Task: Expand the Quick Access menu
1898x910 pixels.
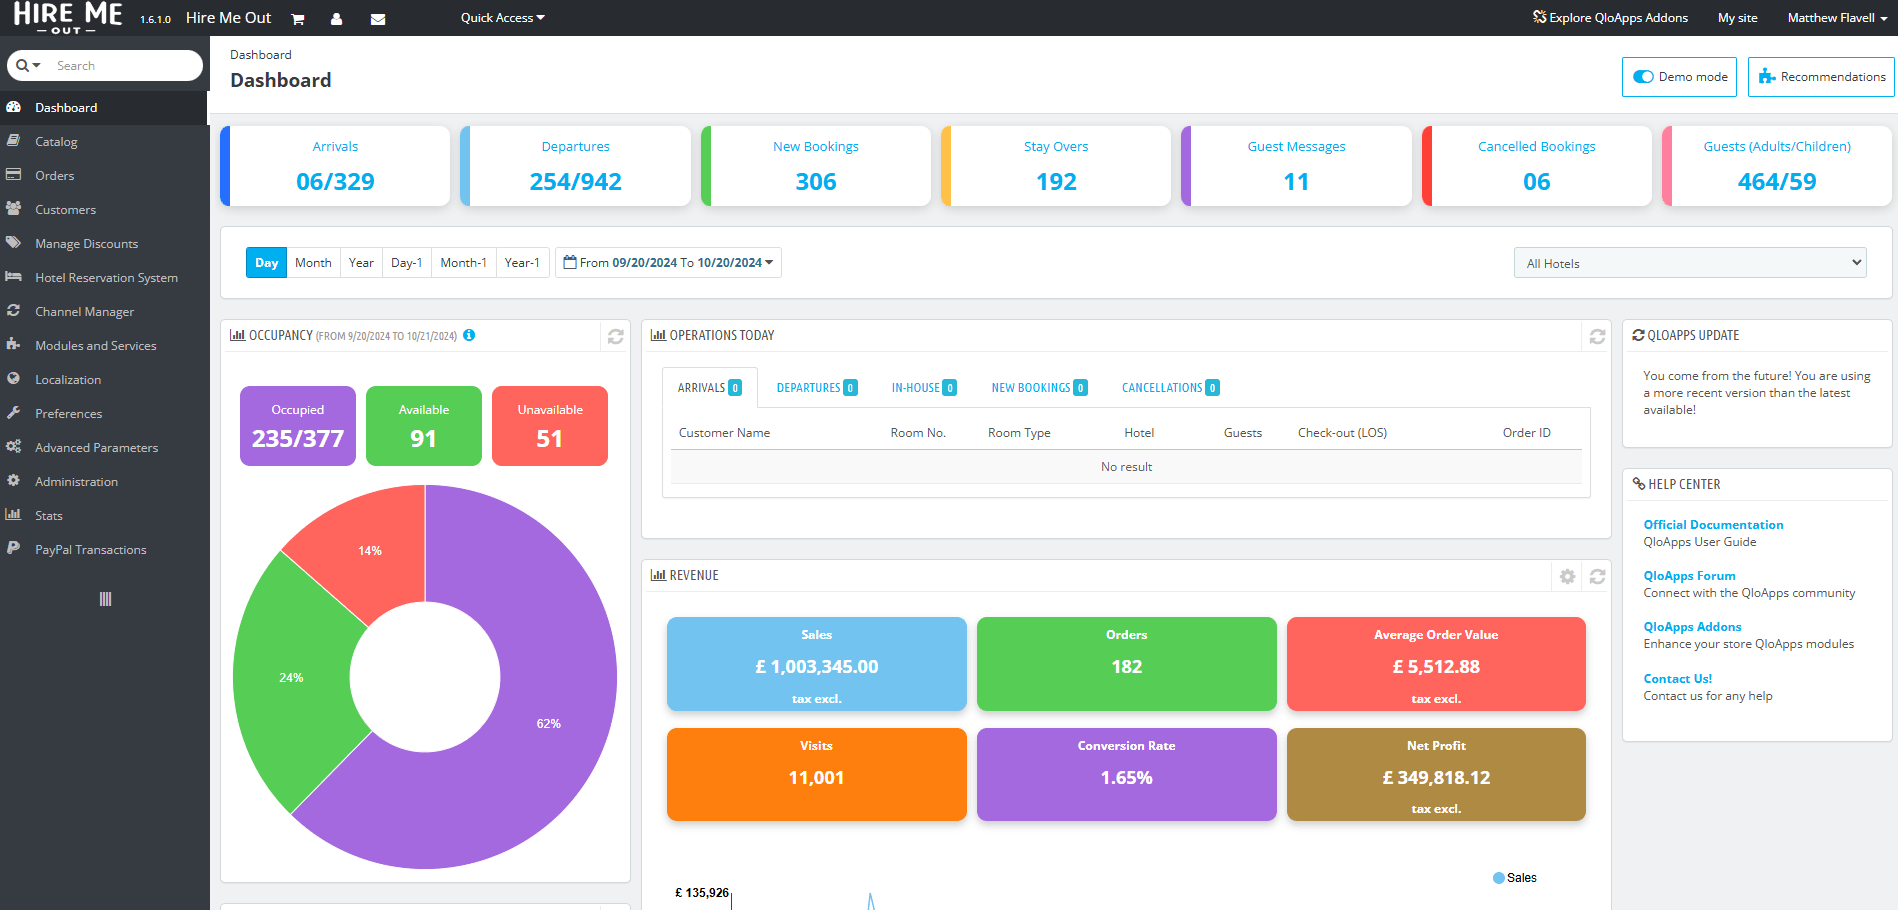Action: [x=501, y=17]
